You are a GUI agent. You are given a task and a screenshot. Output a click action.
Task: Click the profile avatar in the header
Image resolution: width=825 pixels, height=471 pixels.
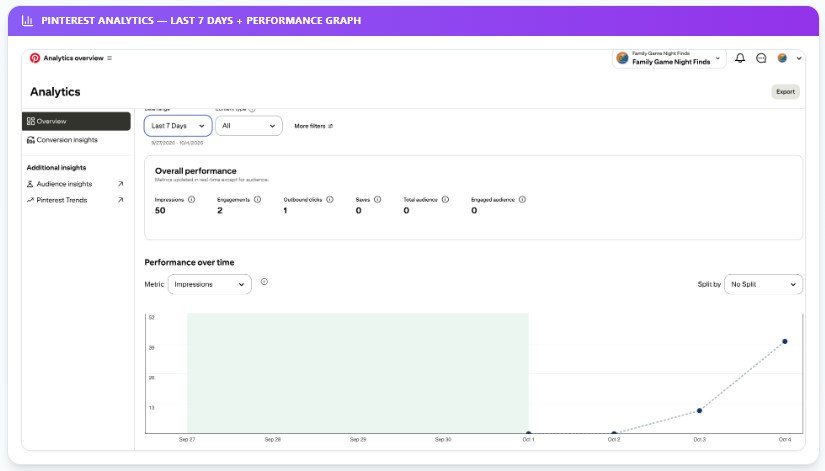point(782,58)
